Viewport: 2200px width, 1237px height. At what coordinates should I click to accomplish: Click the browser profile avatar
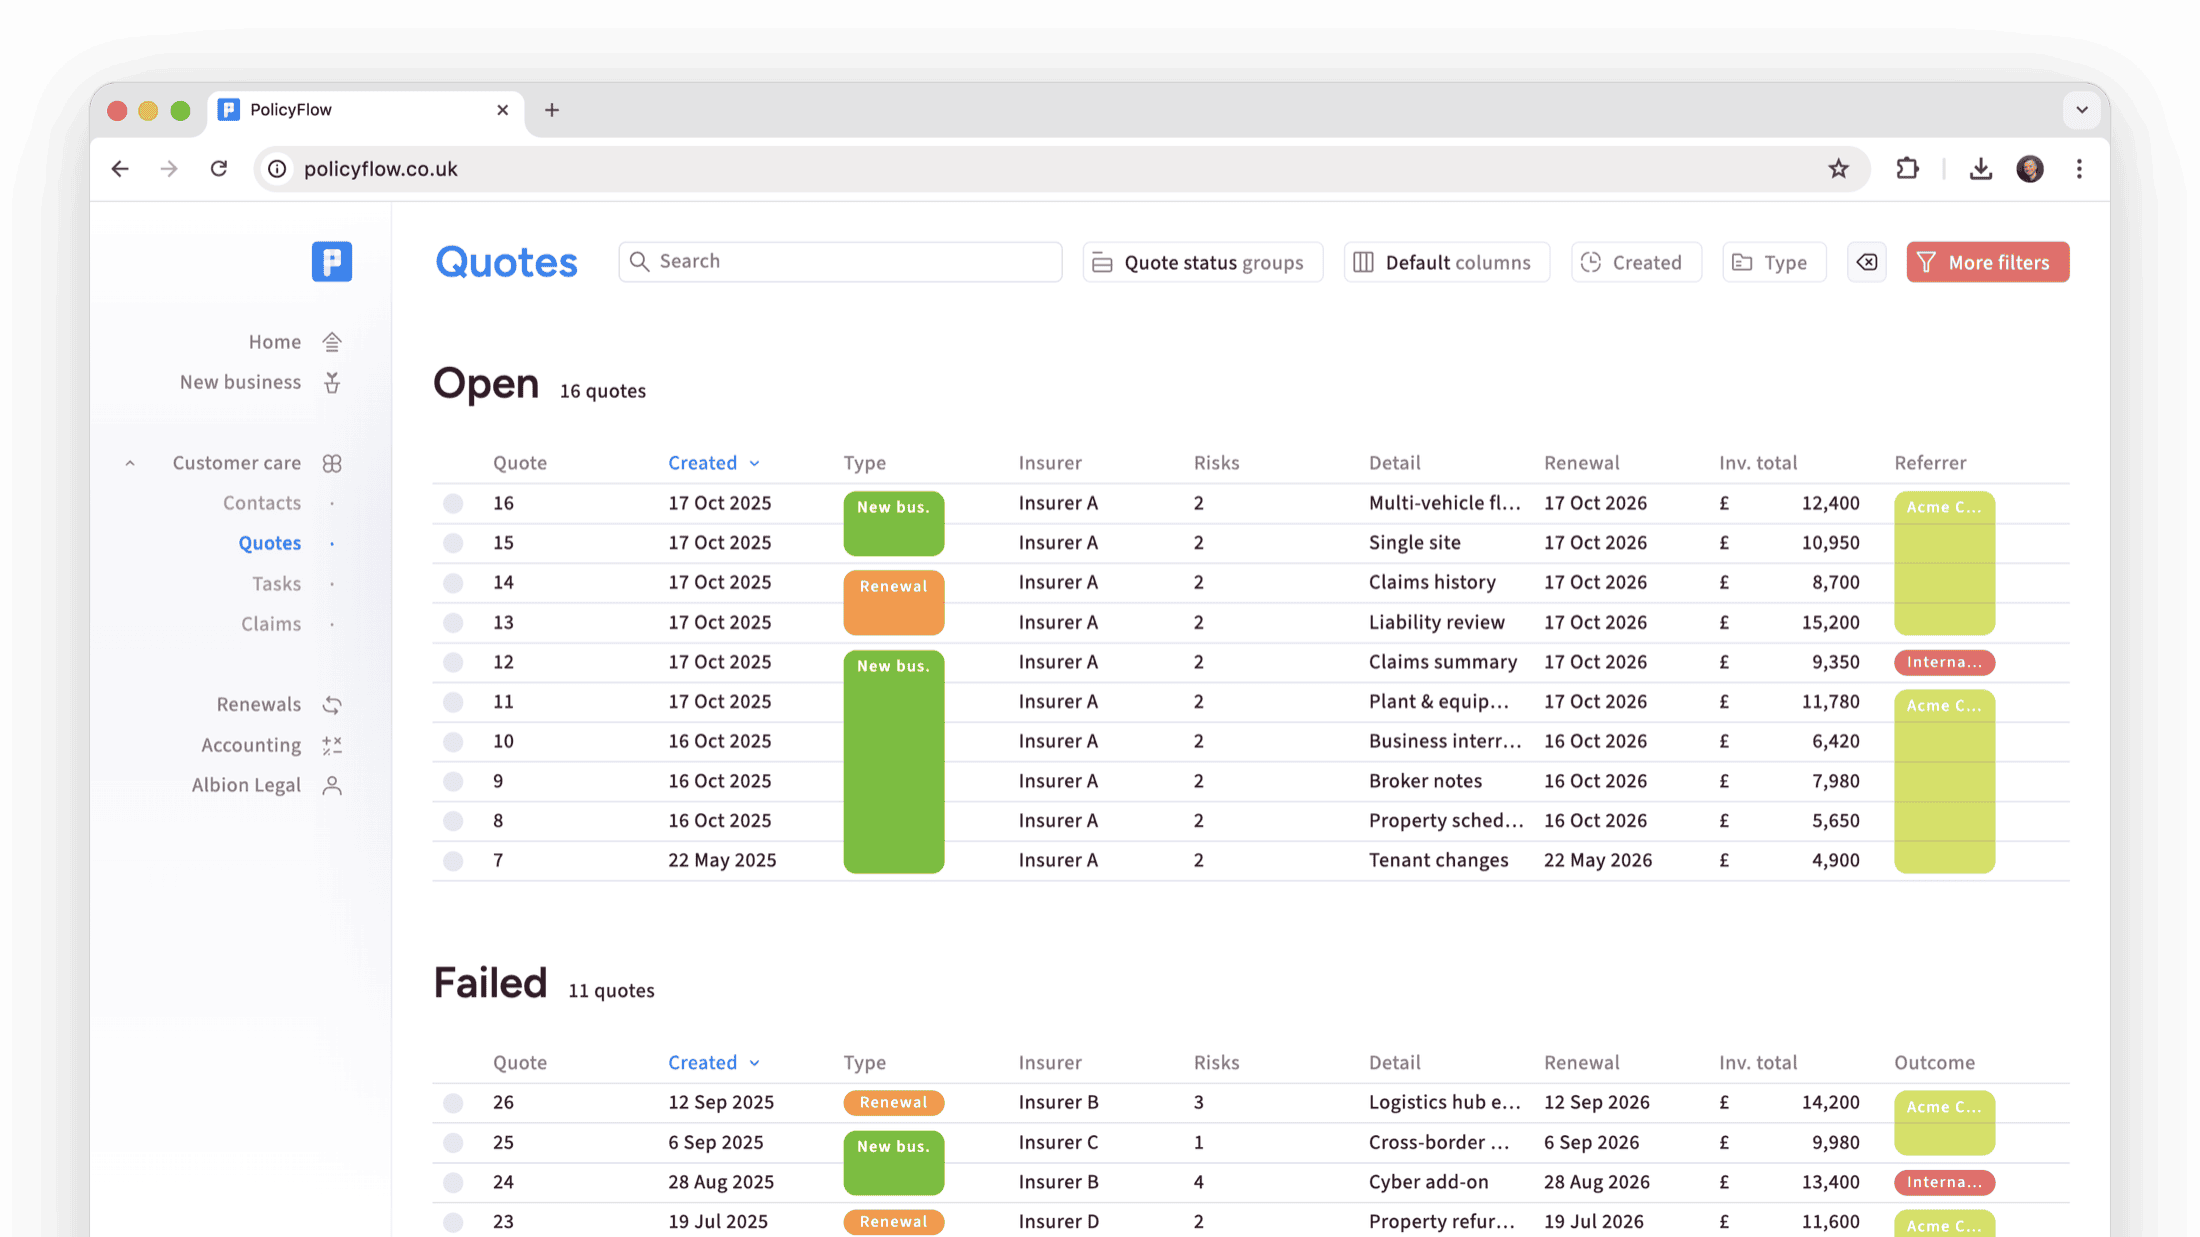tap(2030, 169)
